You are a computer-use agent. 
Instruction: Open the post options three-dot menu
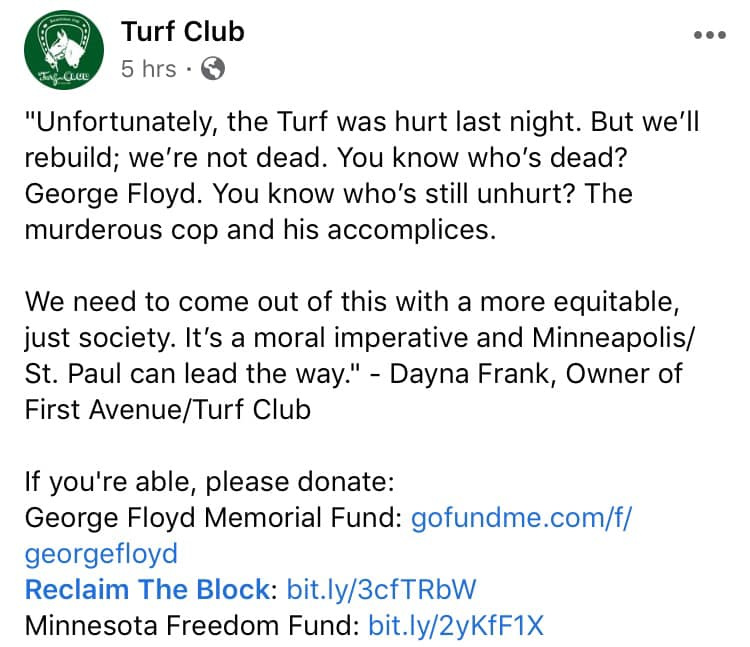point(710,35)
